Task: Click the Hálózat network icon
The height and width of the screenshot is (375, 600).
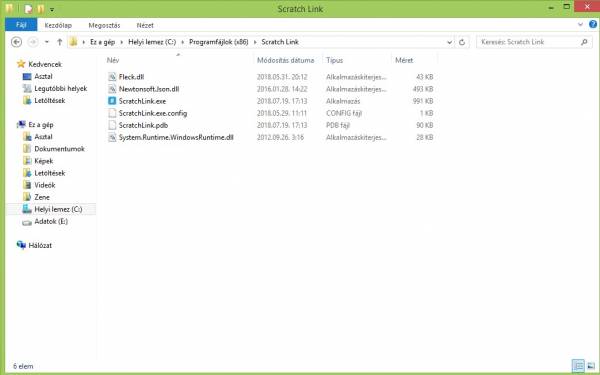Action: (x=21, y=245)
